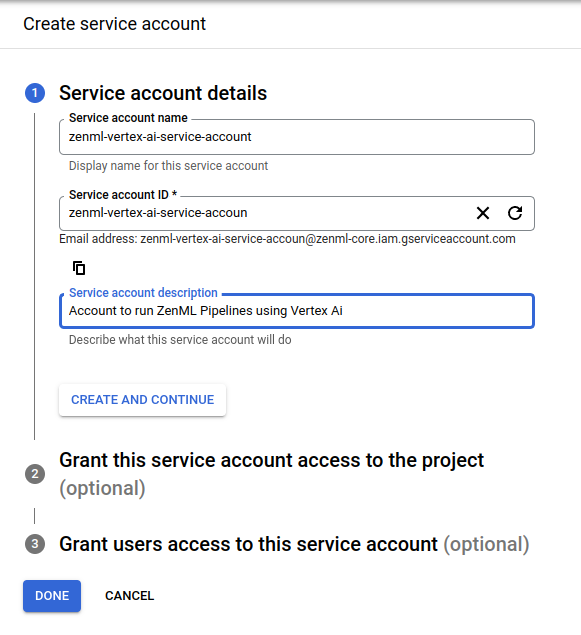Clear the Service account ID field

(x=483, y=213)
